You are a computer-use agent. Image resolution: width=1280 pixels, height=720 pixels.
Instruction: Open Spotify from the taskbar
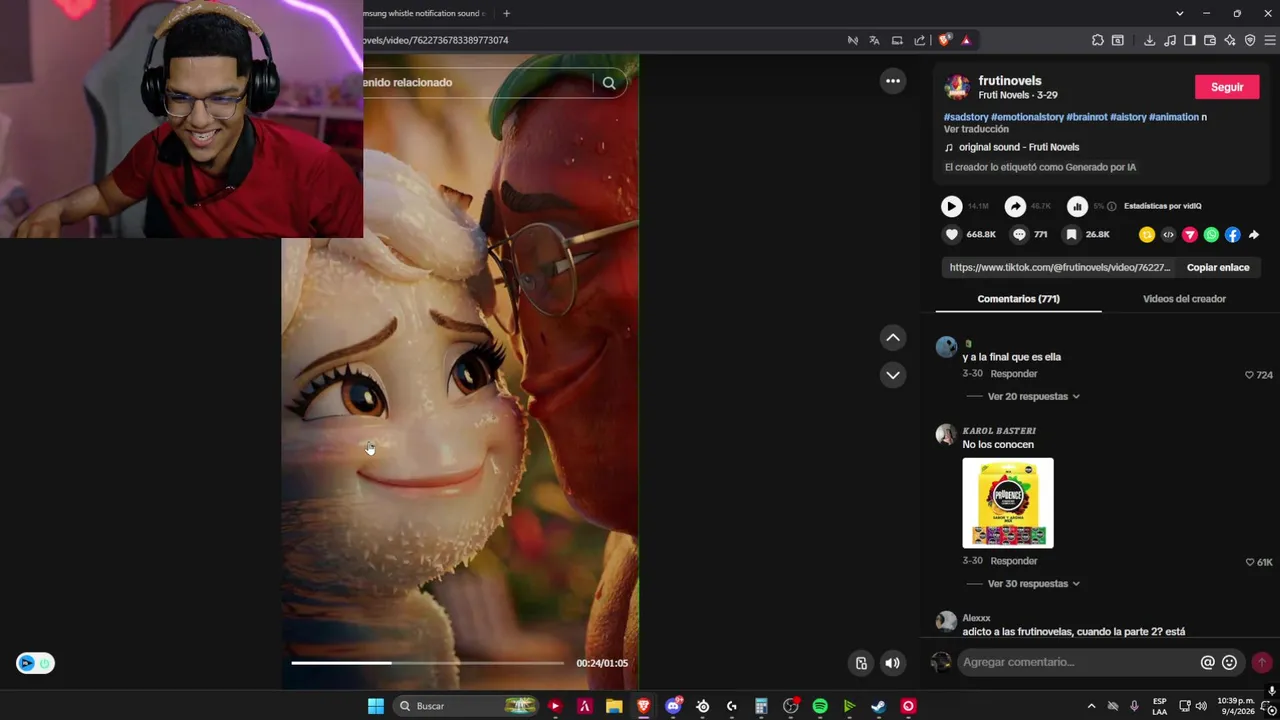point(820,706)
